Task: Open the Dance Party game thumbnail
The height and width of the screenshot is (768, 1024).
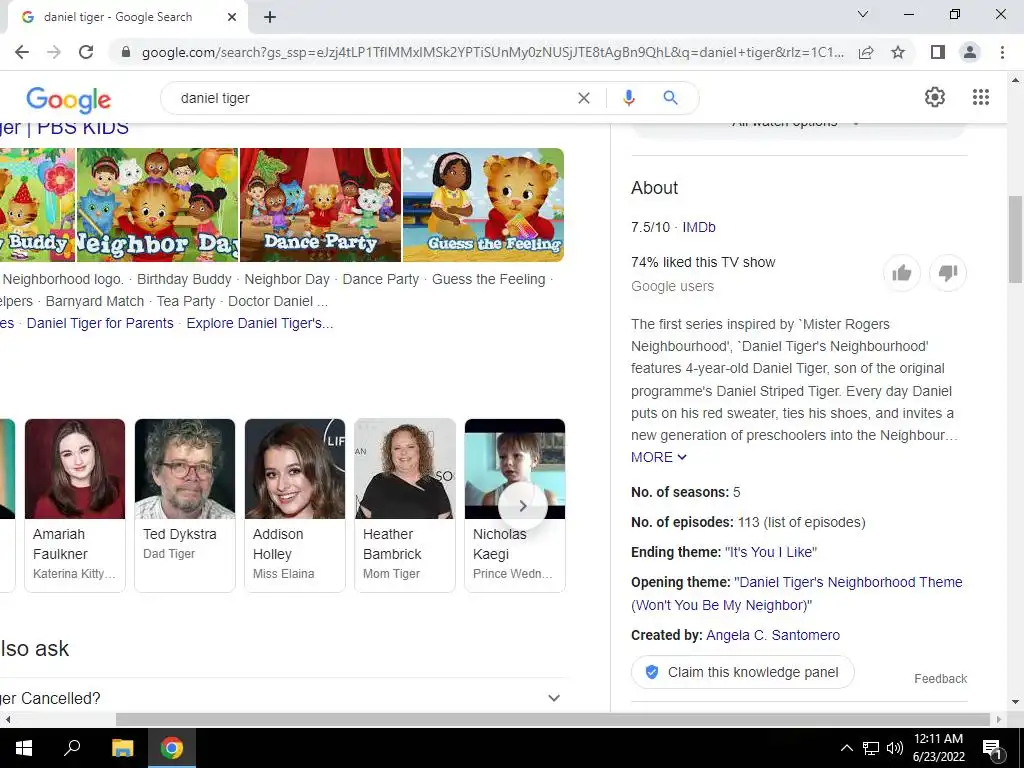Action: (320, 205)
